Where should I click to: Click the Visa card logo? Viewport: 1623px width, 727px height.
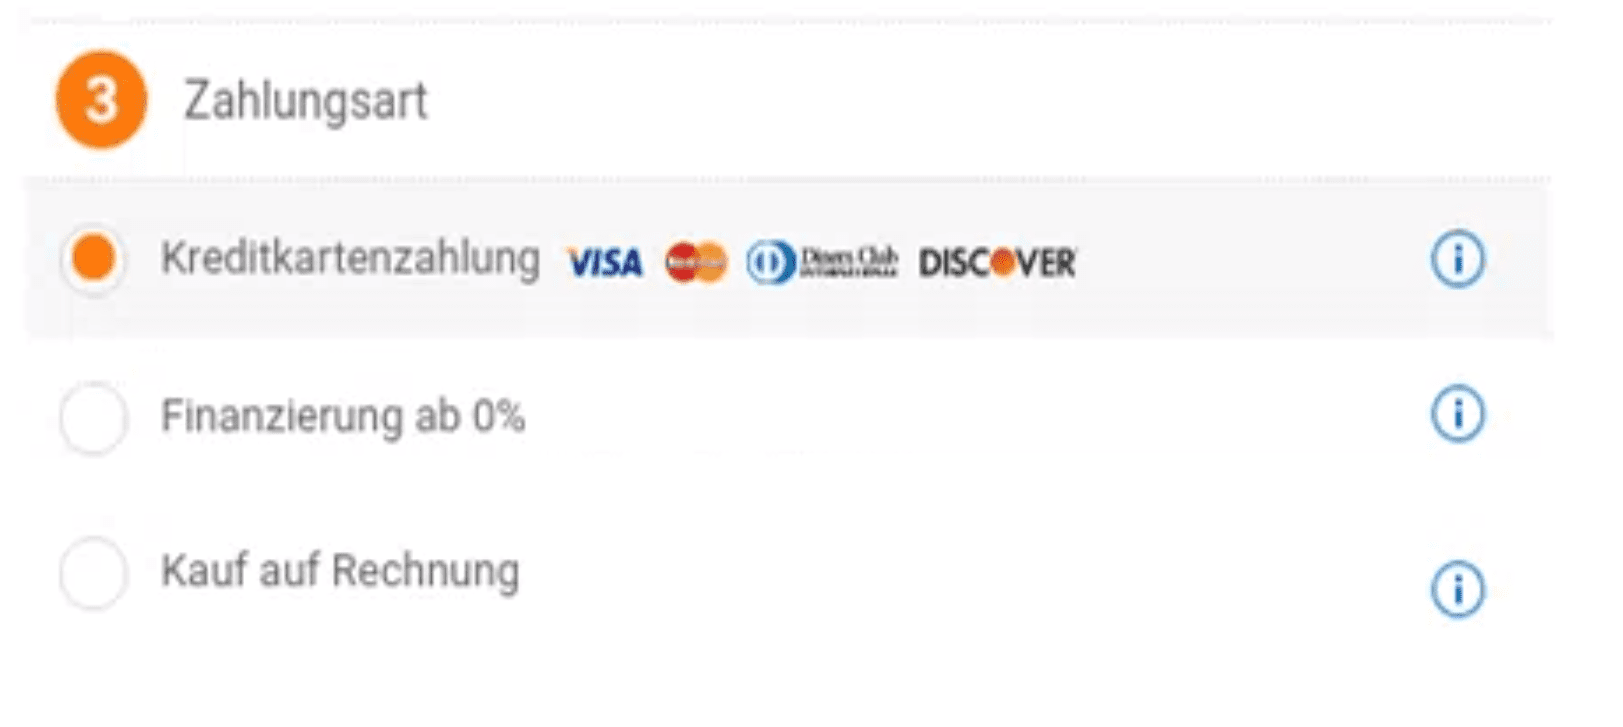click(x=605, y=263)
